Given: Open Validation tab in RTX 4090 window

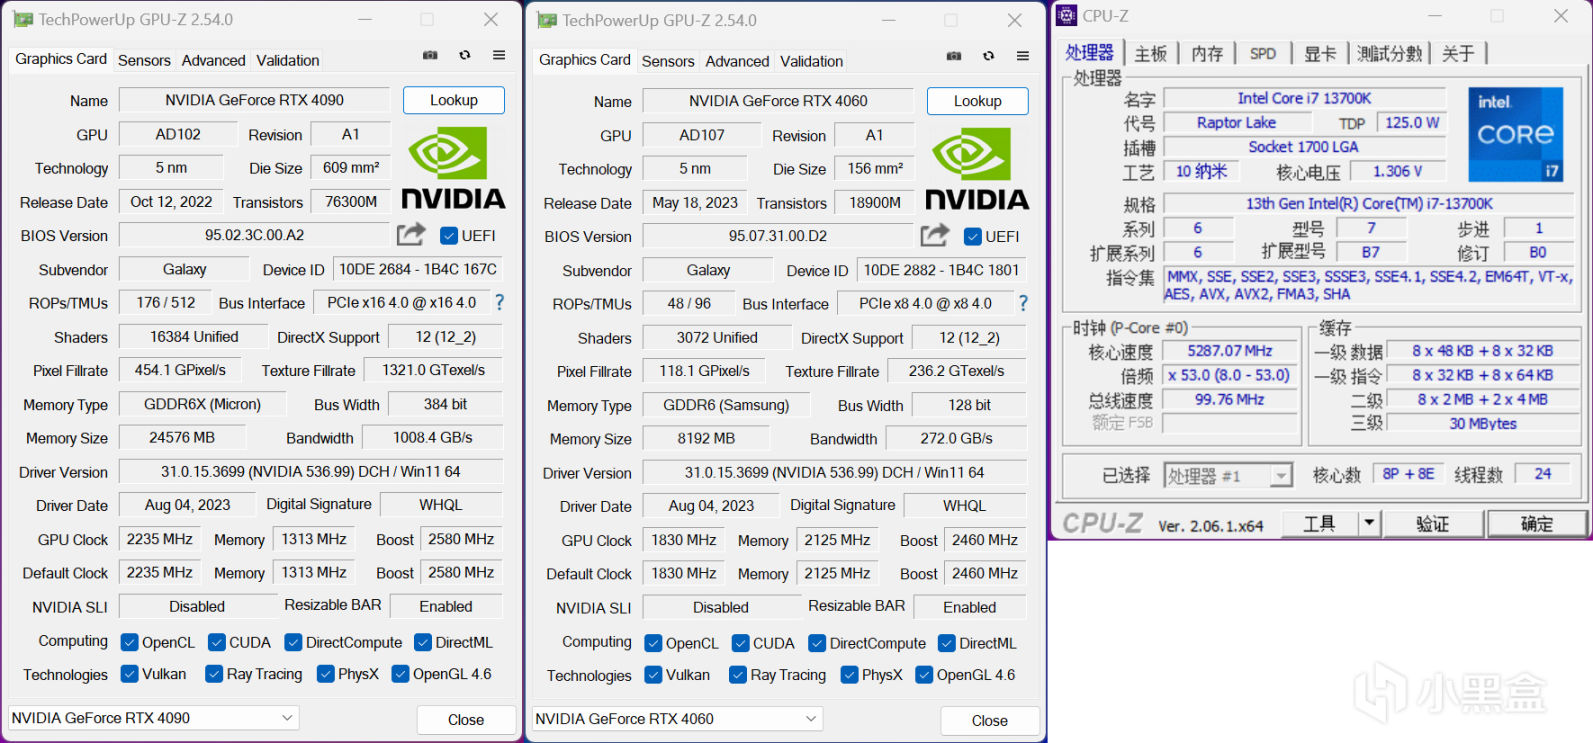Looking at the screenshot, I should click(x=288, y=60).
